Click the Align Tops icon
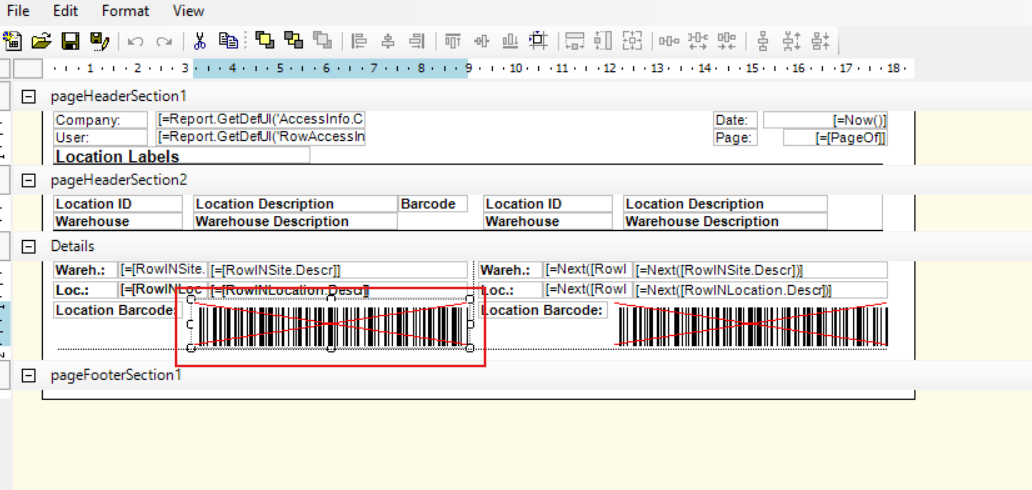This screenshot has width=1032, height=490. coord(452,41)
